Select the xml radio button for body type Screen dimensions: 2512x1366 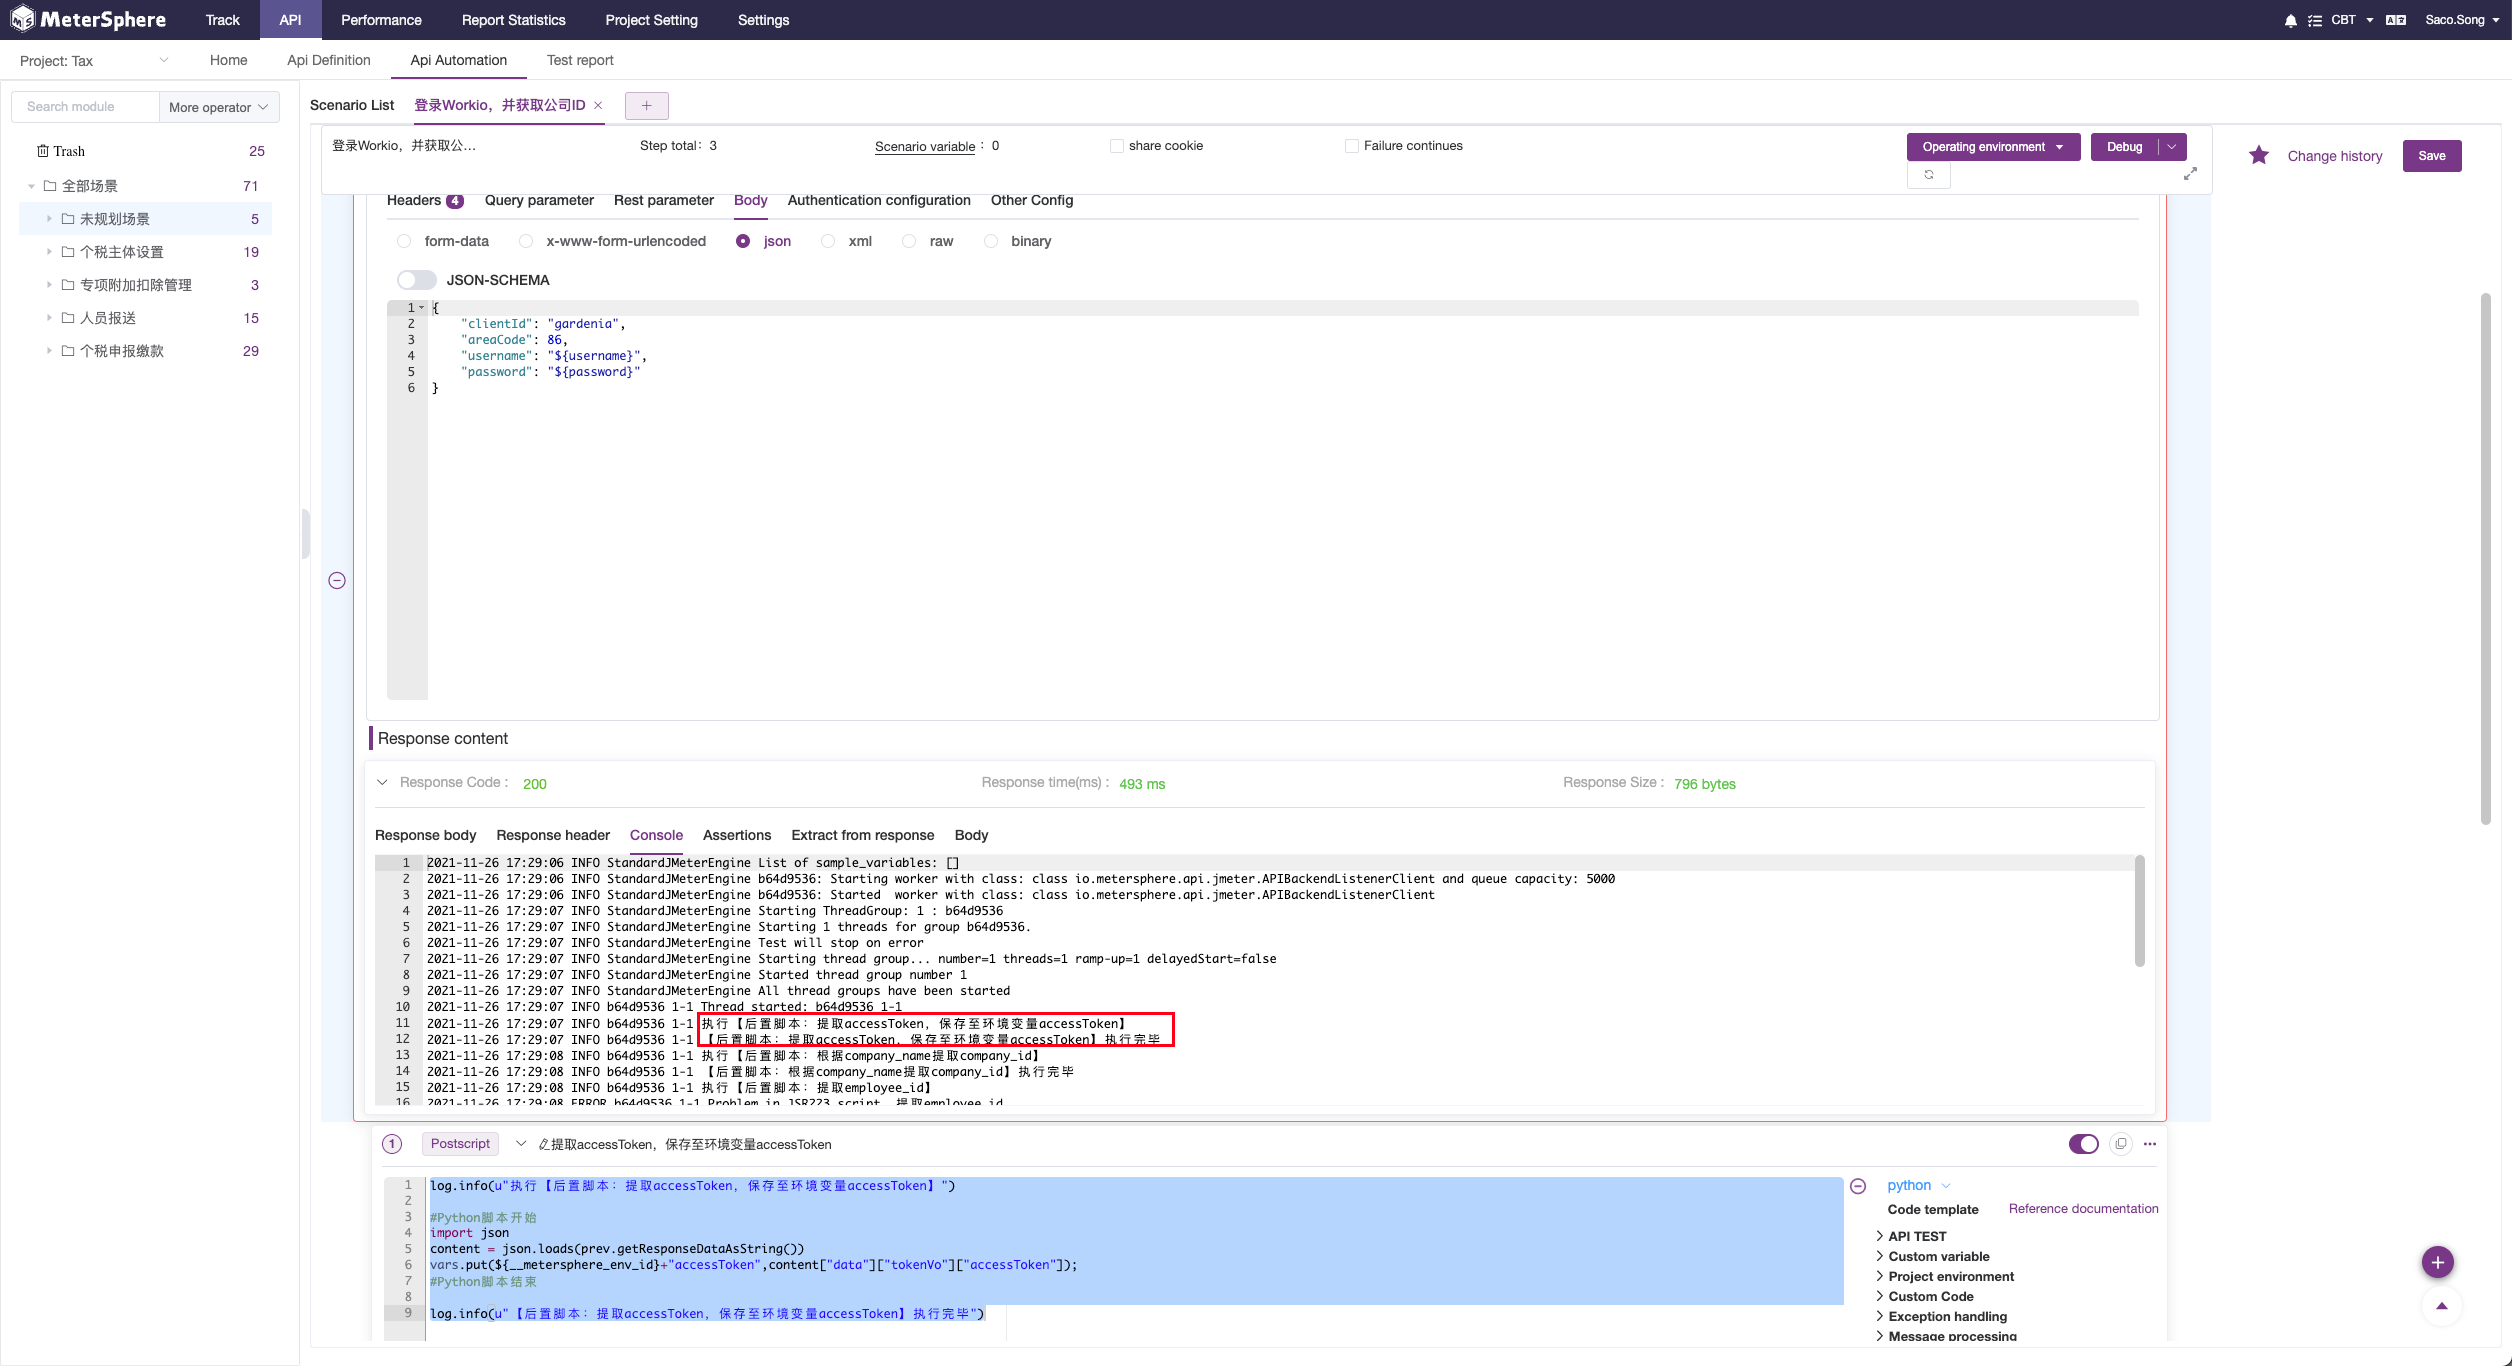click(828, 241)
